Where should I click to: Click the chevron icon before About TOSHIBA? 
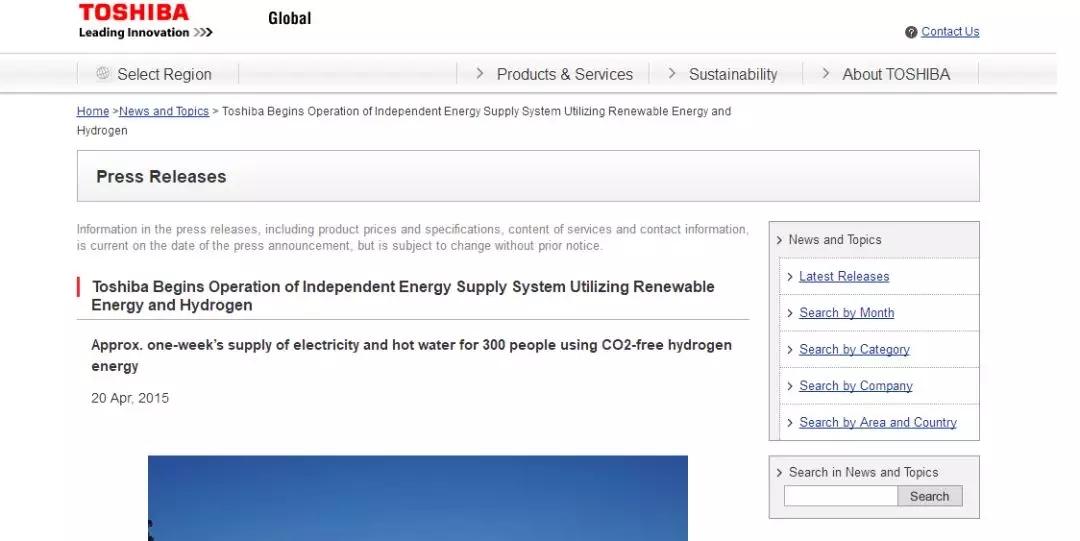826,73
